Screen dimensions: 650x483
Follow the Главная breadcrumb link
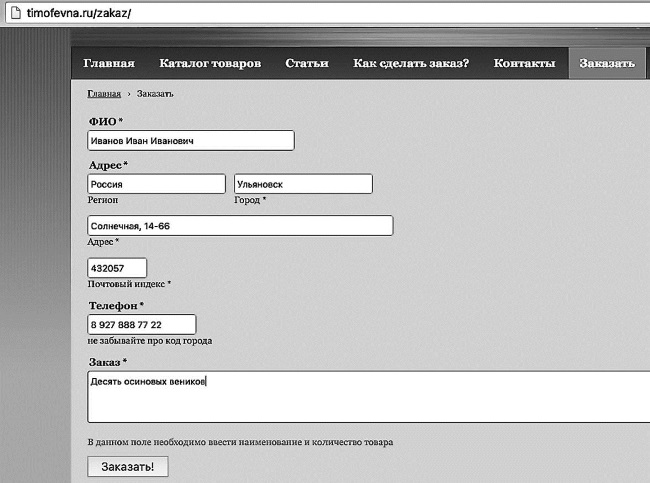tap(104, 93)
